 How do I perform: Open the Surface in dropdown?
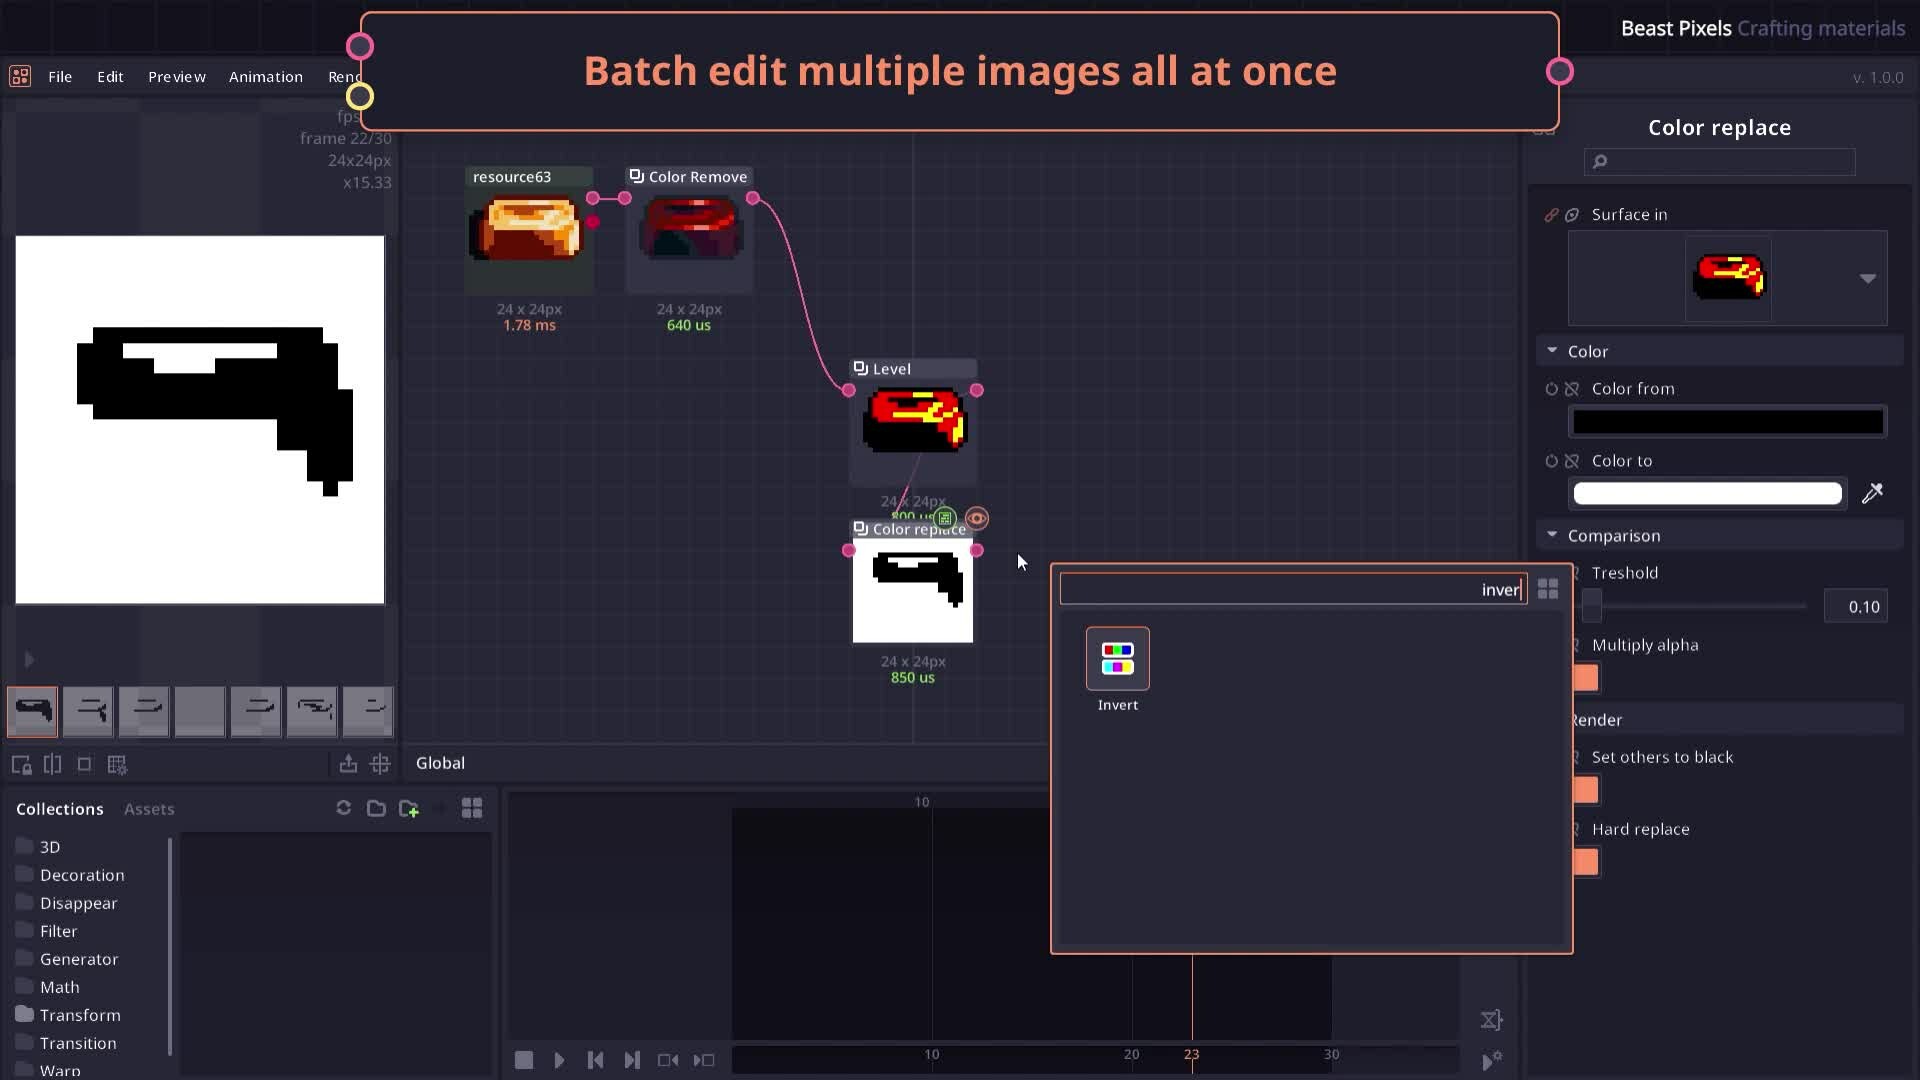pyautogui.click(x=1867, y=280)
